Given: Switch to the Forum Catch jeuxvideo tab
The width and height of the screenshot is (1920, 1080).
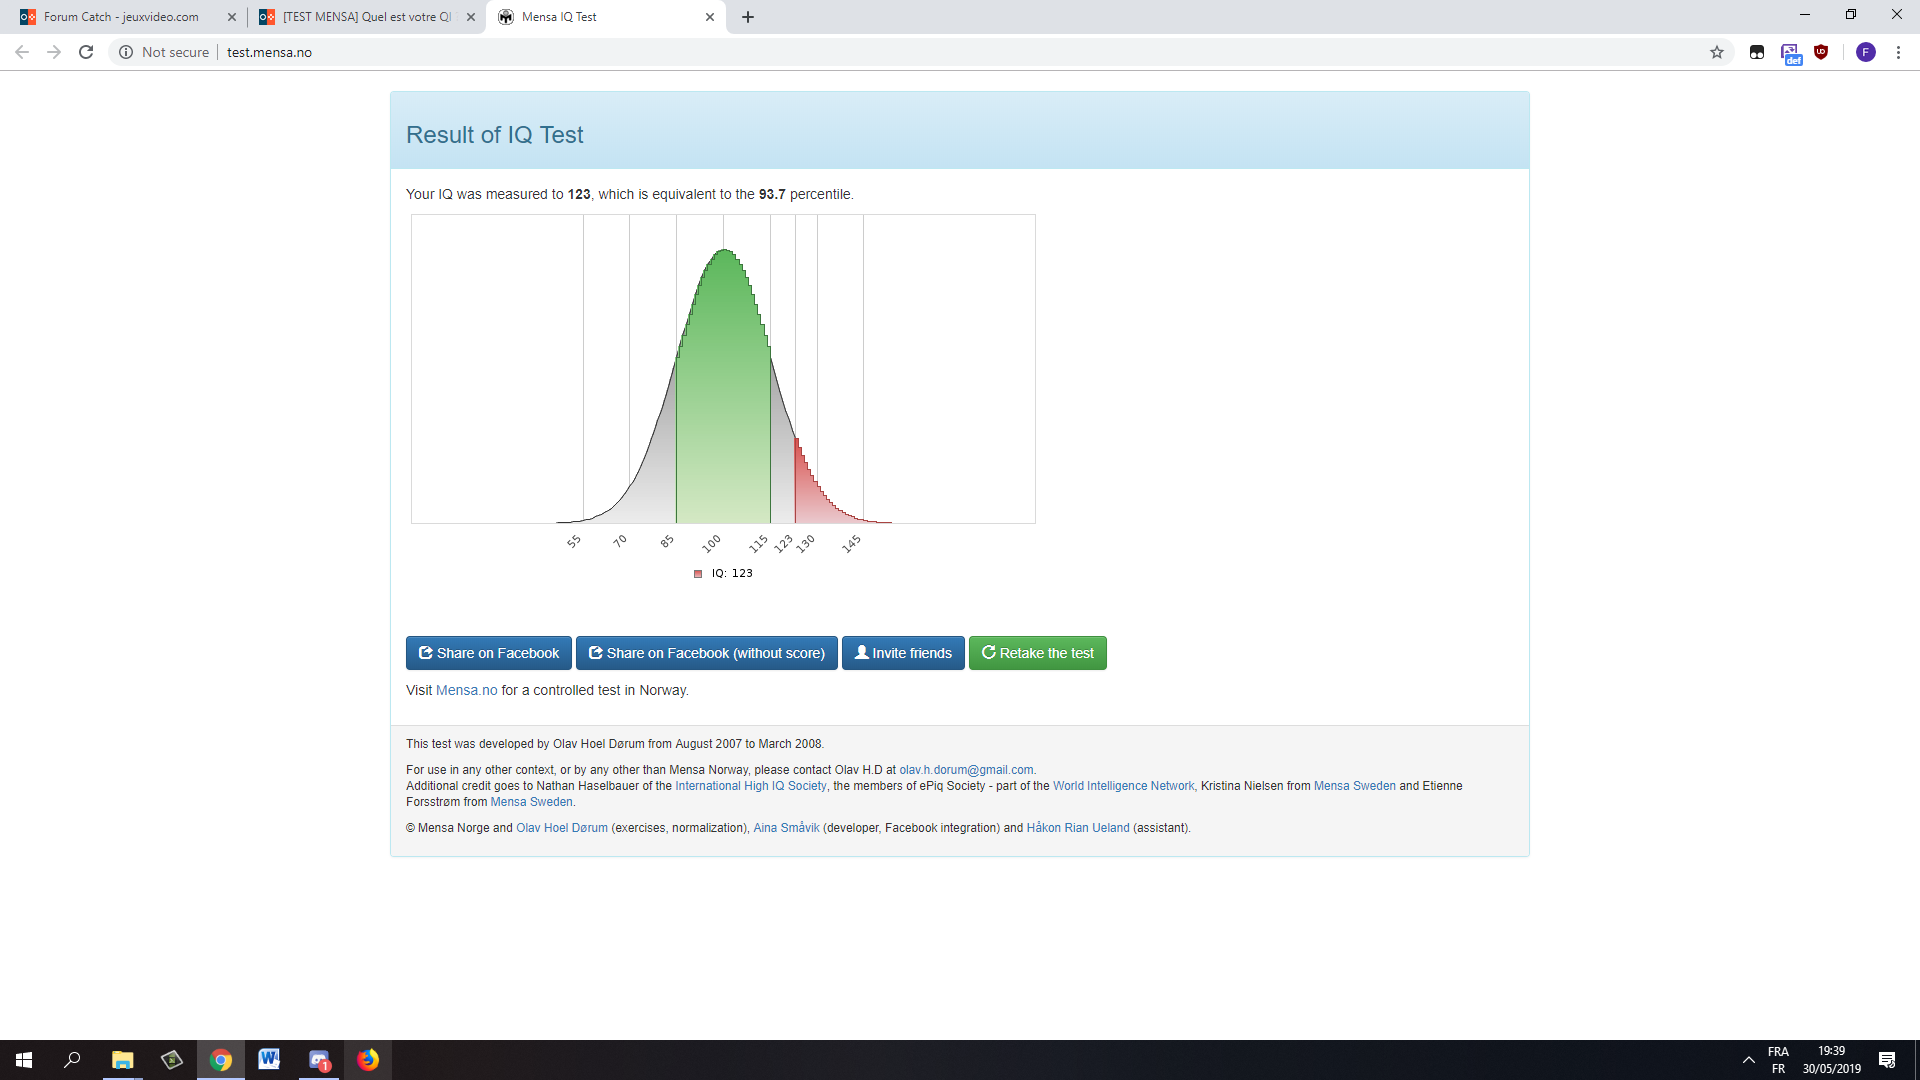Looking at the screenshot, I should [x=120, y=17].
